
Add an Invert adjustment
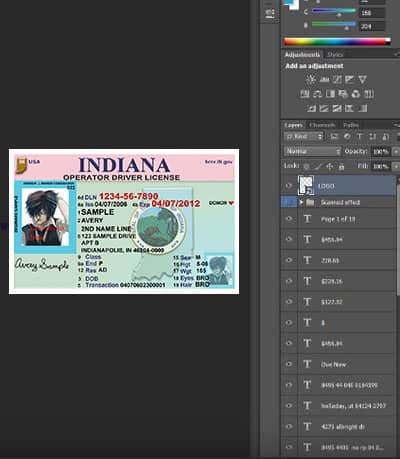click(311, 108)
